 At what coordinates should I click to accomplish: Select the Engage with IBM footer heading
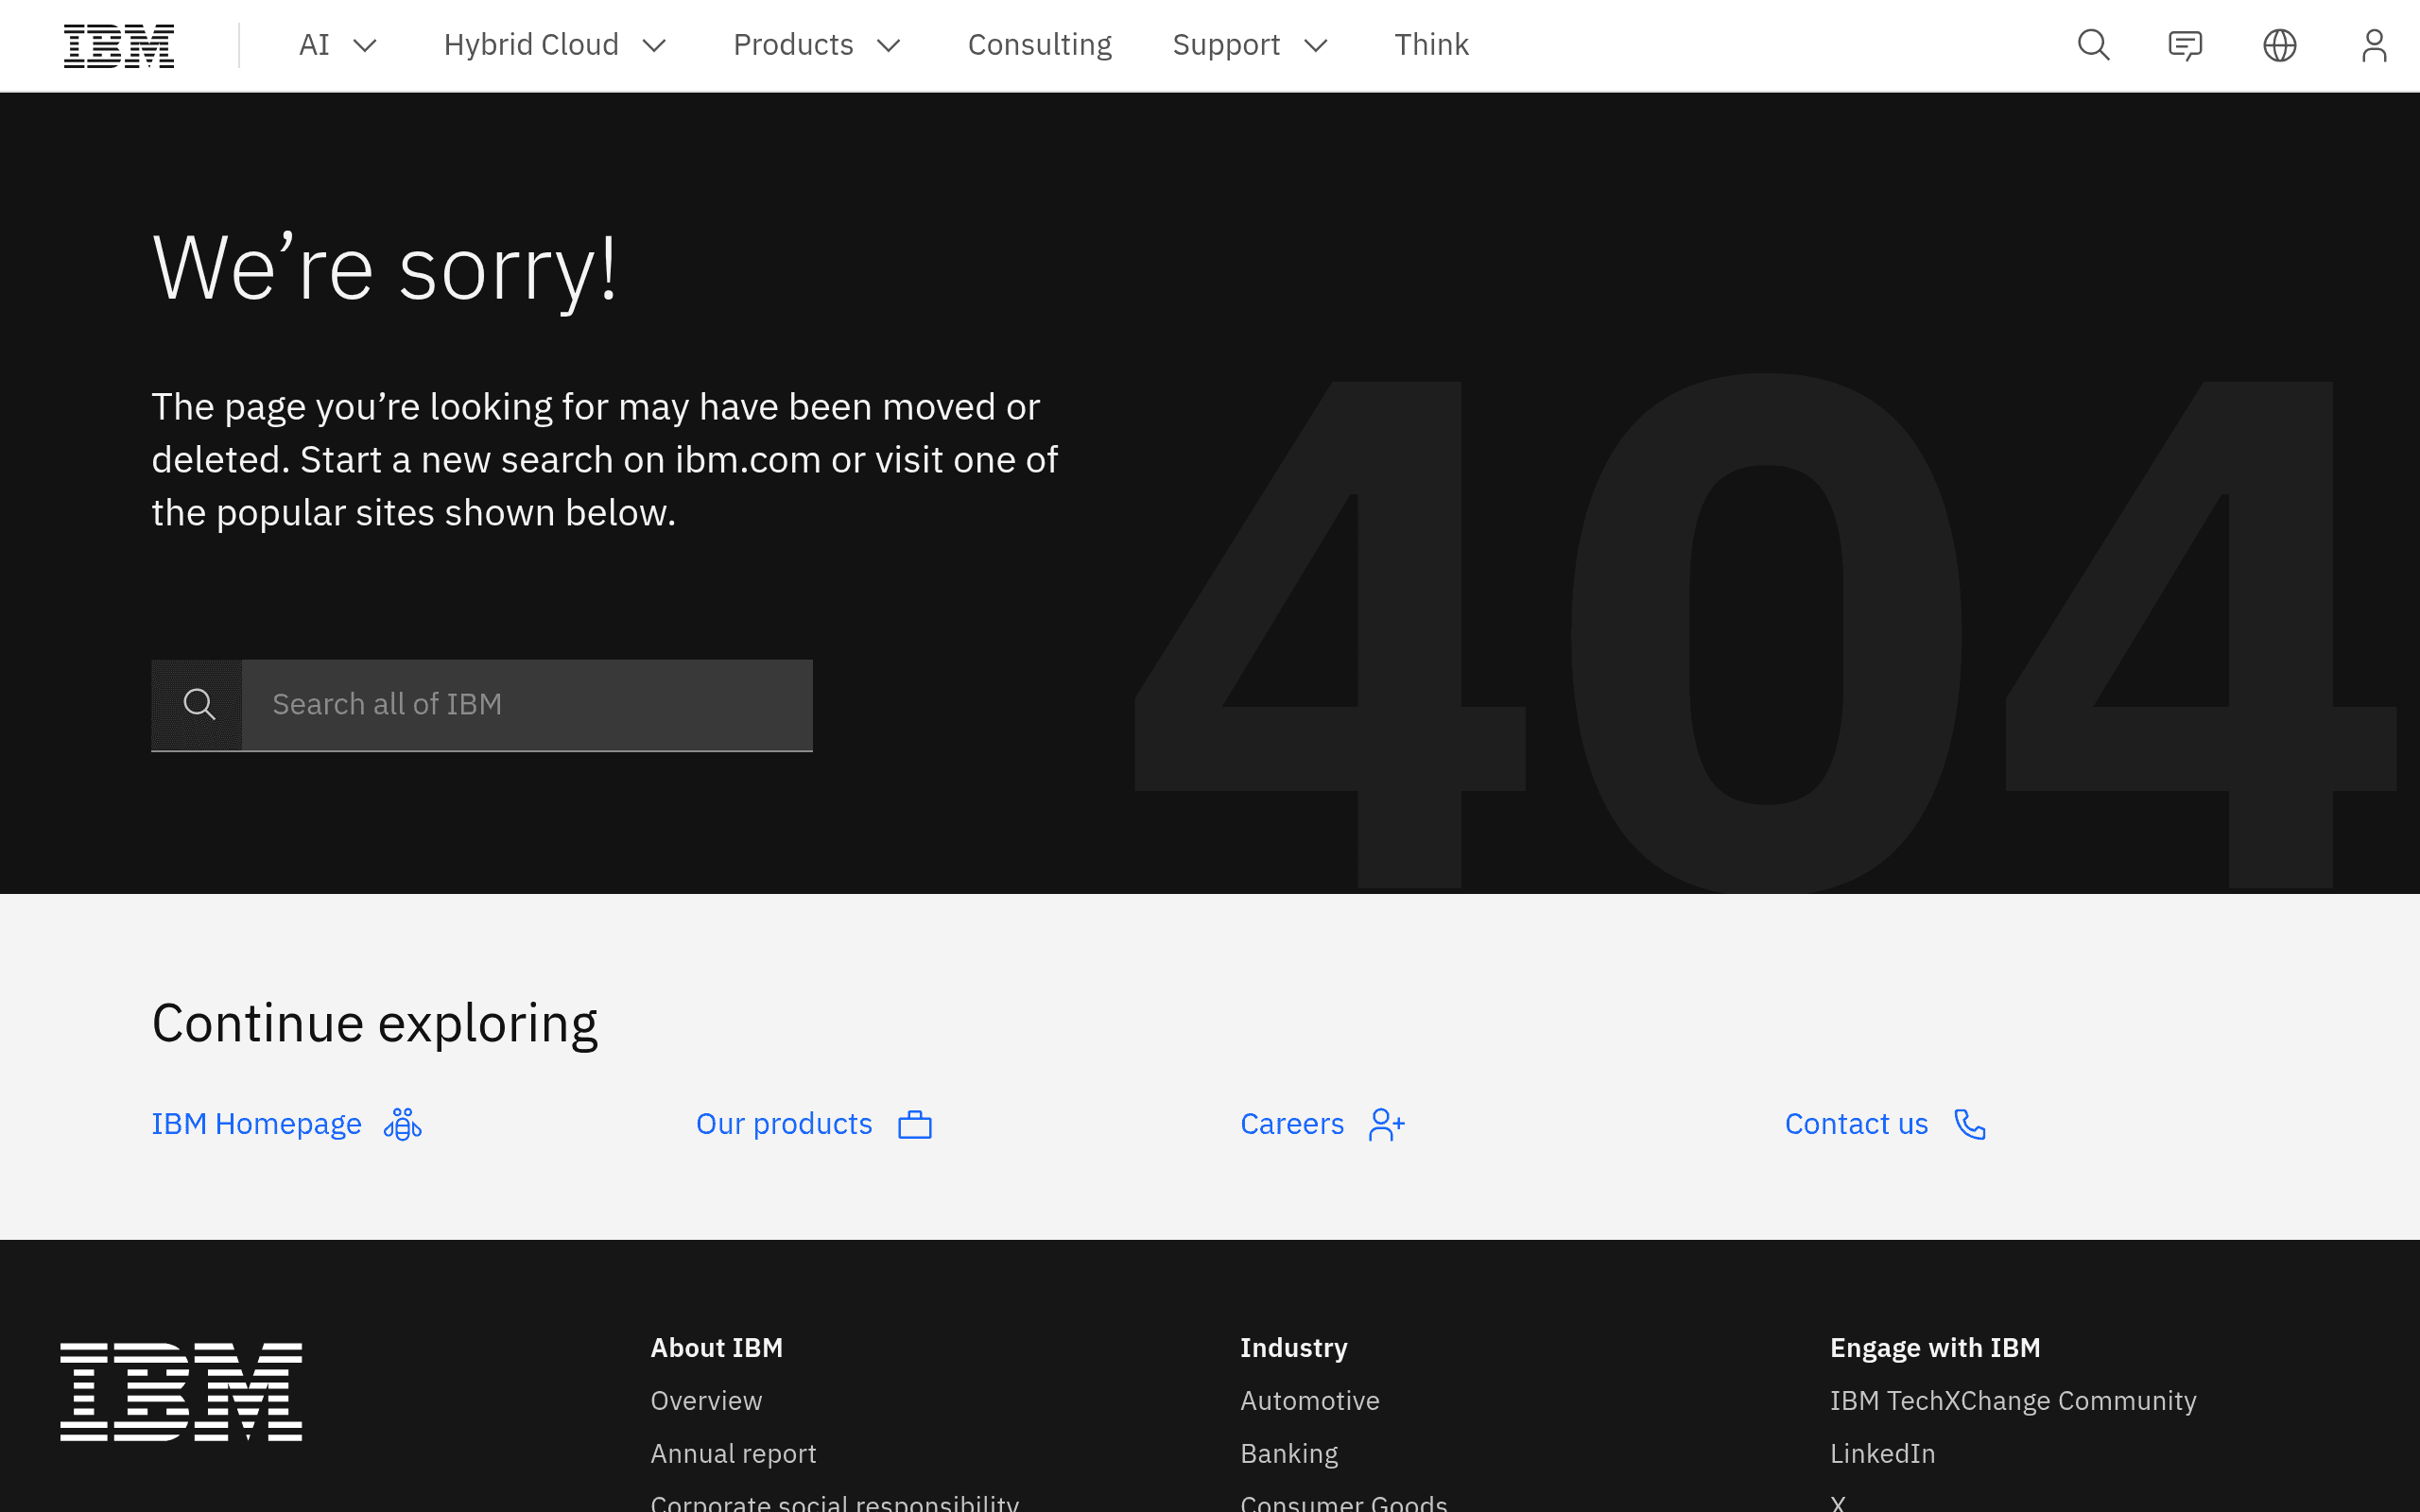1935,1347
